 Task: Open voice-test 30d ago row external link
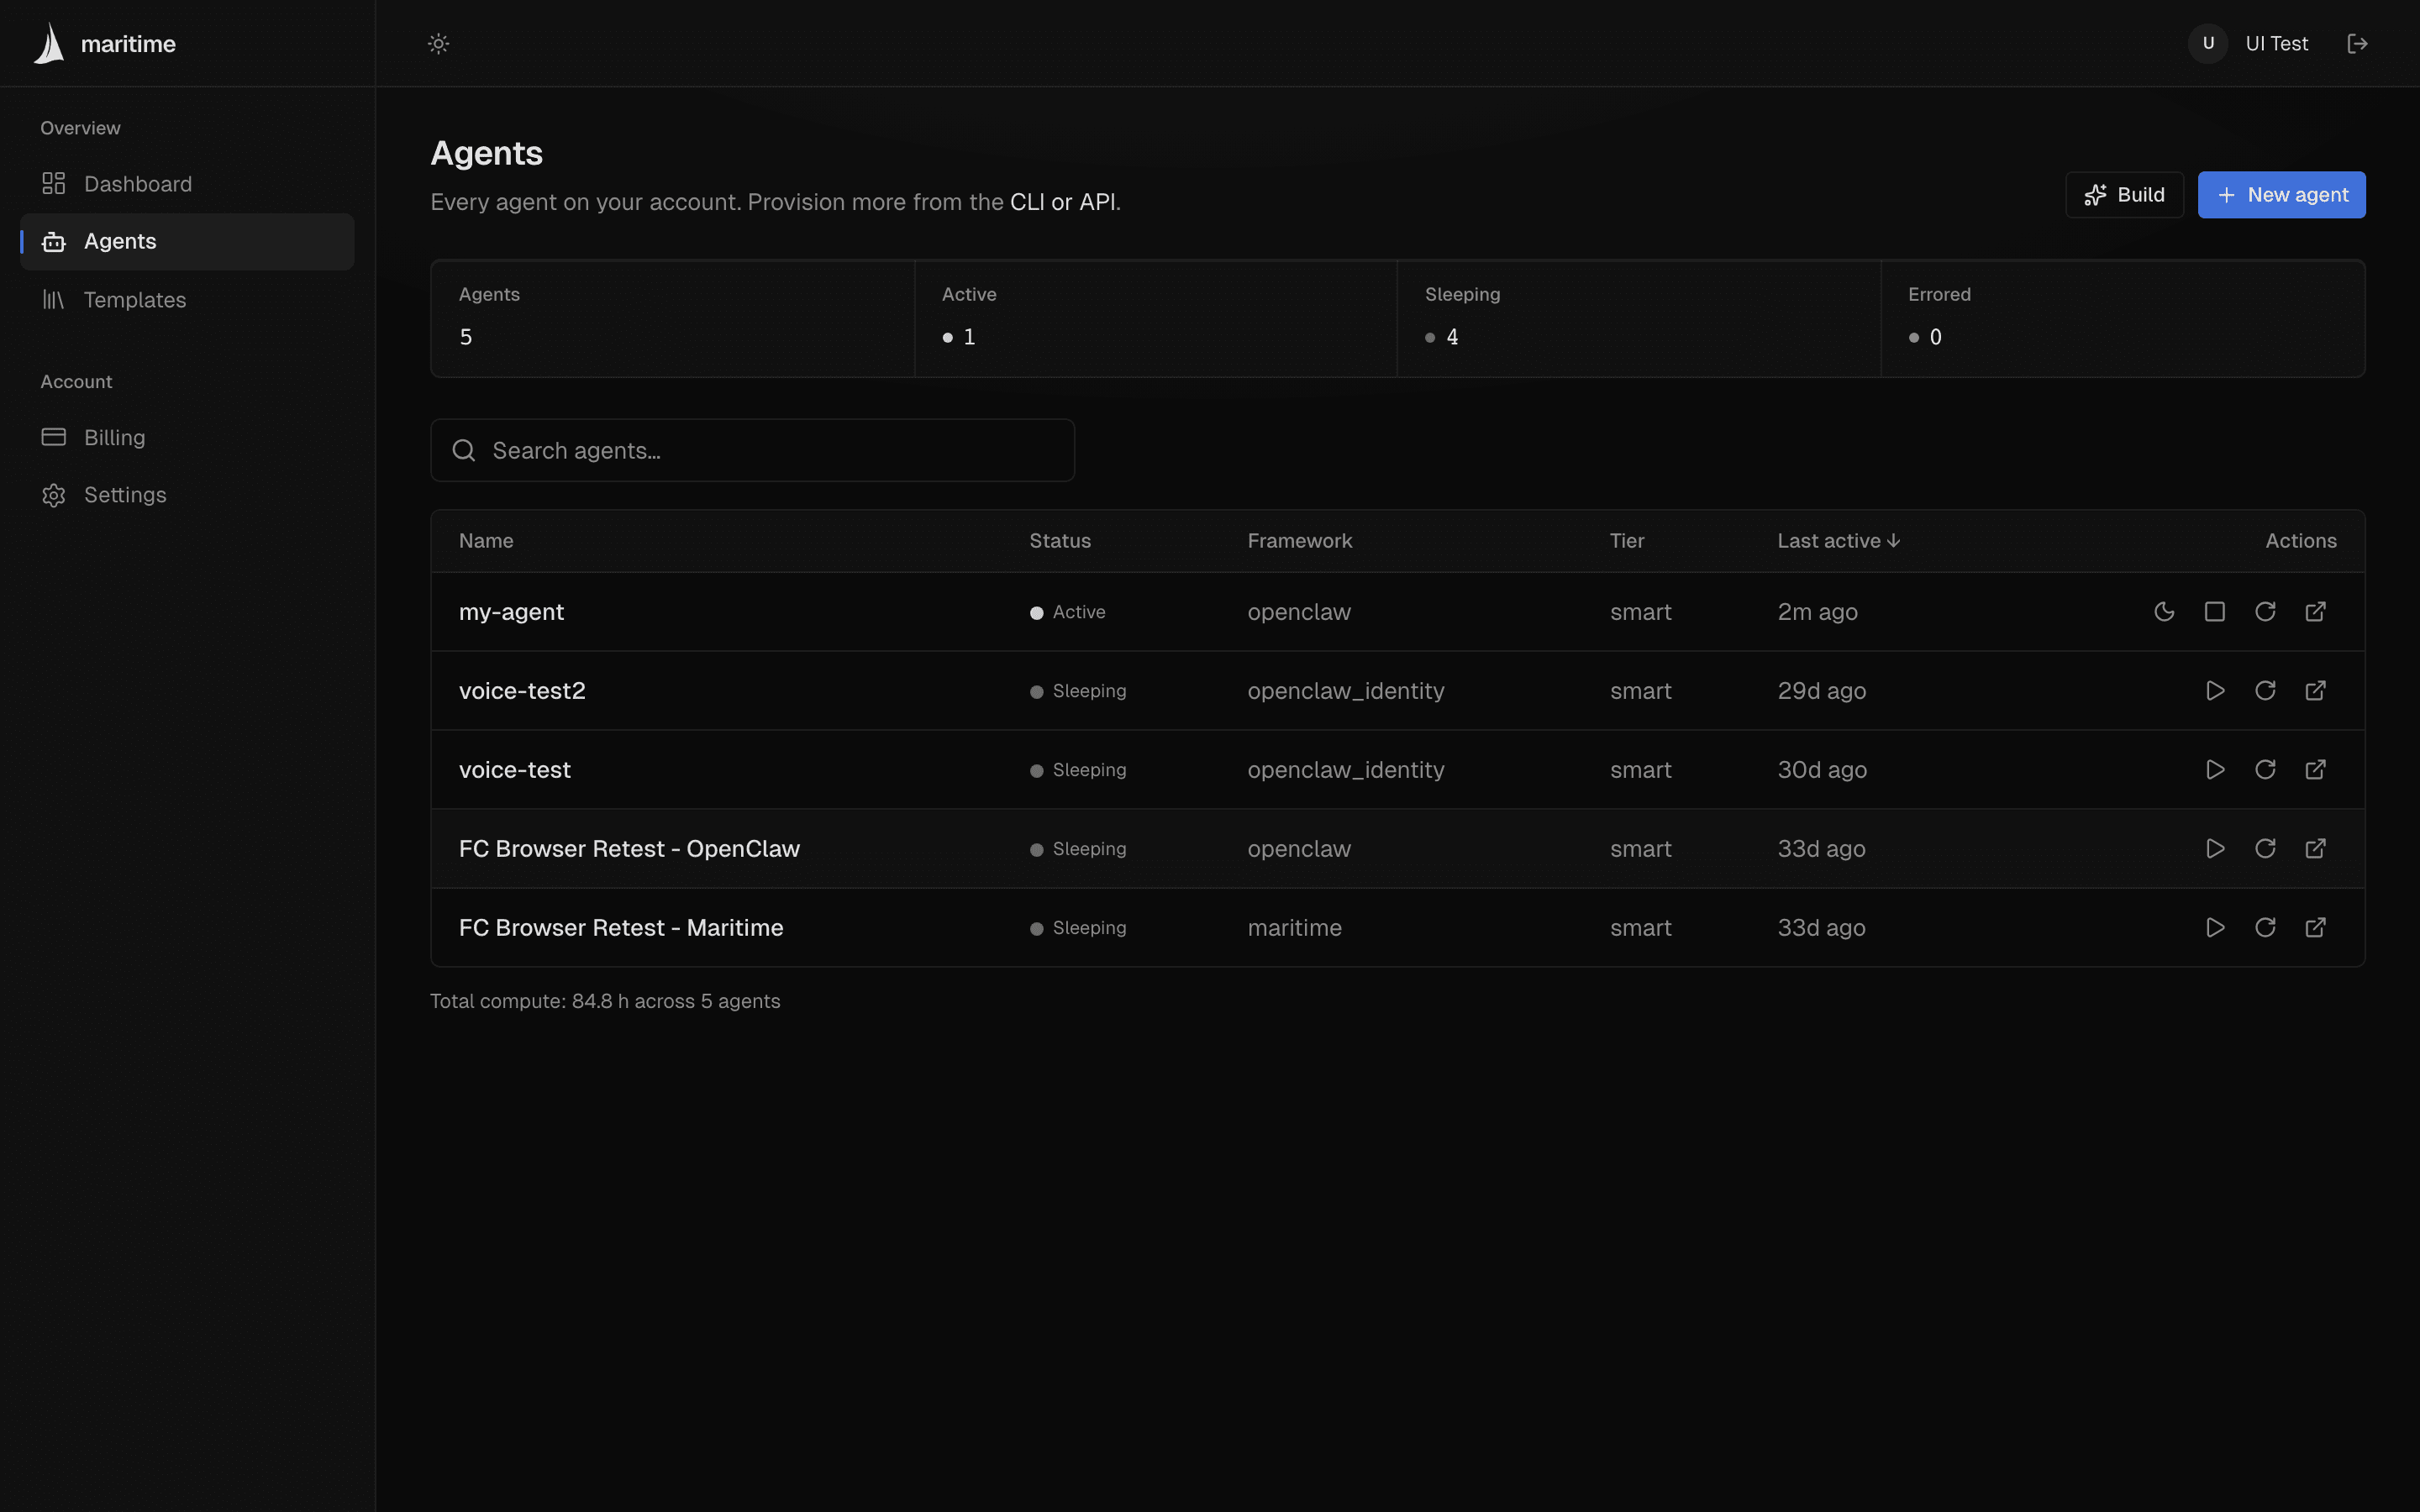tap(2315, 770)
